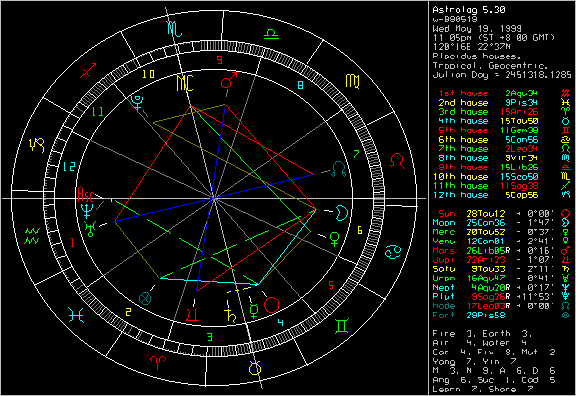Viewport: 576px width, 396px height.
Task: Select the Jupiter position '22Ari23'
Action: [x=486, y=260]
